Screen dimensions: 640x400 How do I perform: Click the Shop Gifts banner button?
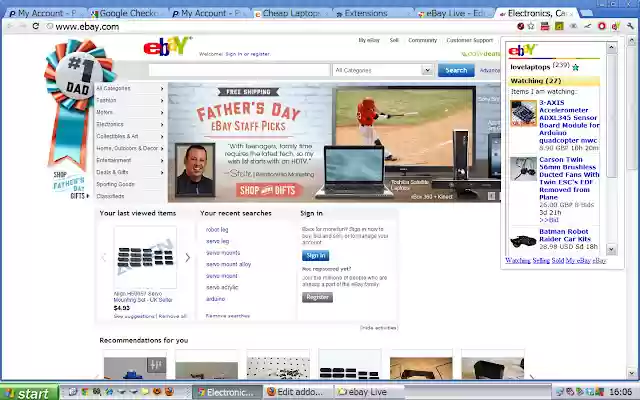269,190
